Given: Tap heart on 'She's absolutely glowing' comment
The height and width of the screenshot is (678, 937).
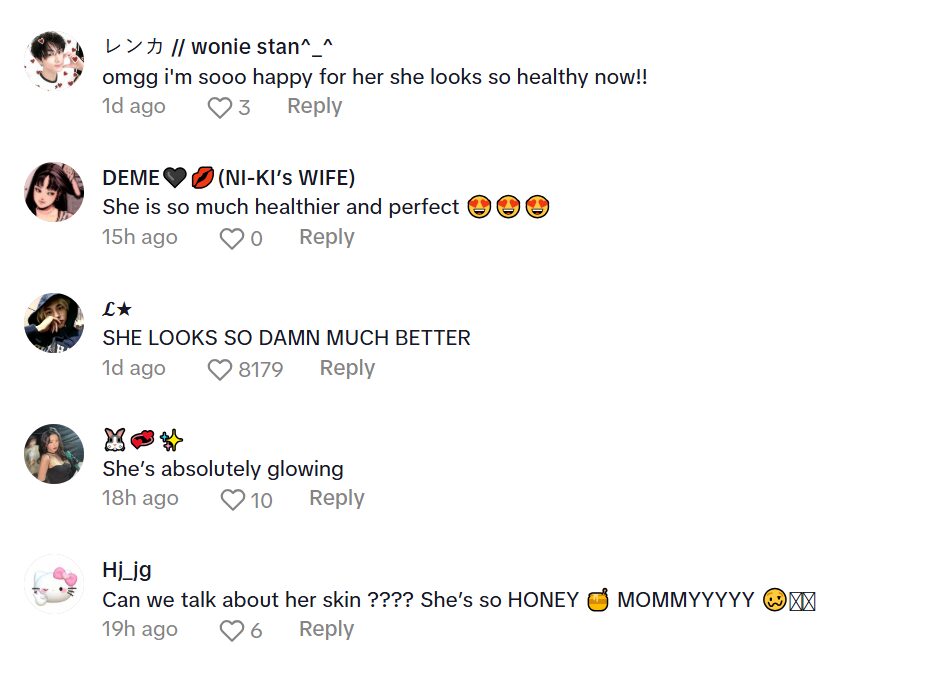Looking at the screenshot, I should coord(232,500).
